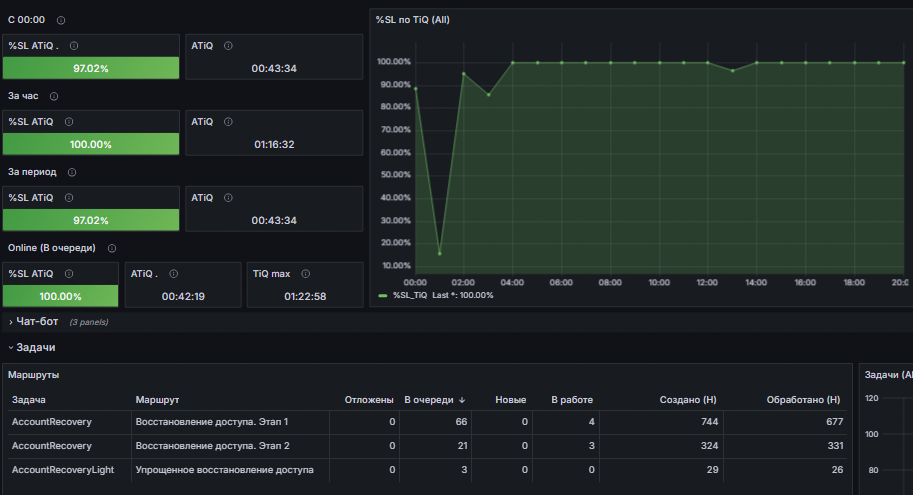
Task: Click info icon on TiQ max panel
Action: (306, 274)
